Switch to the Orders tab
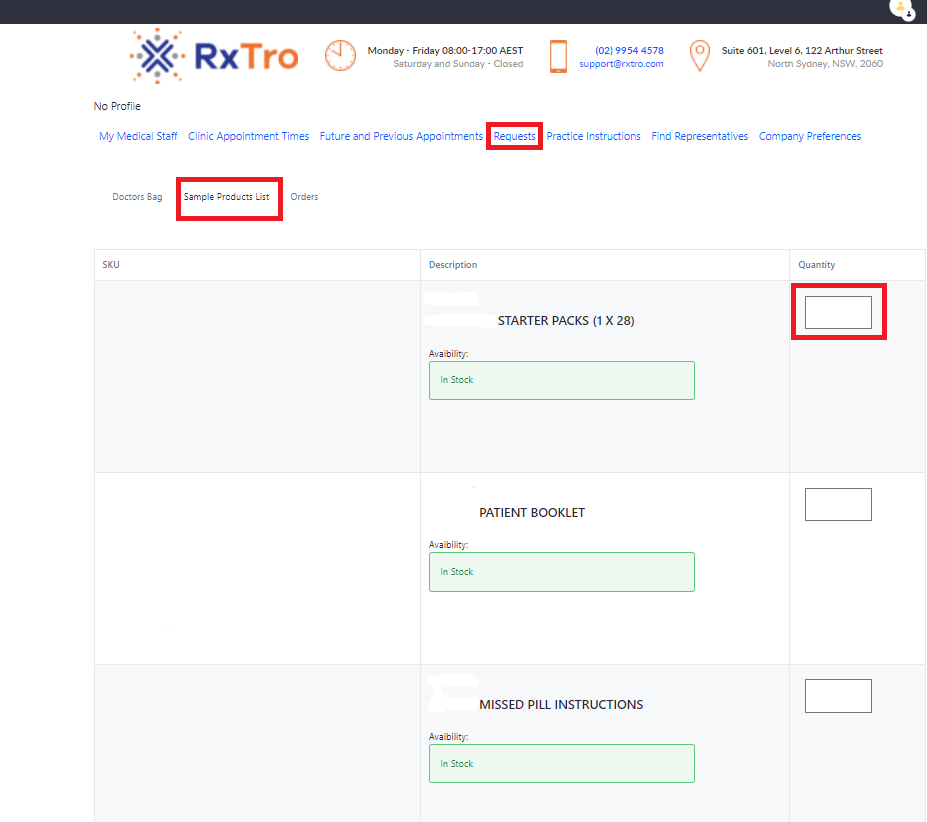 (x=304, y=197)
